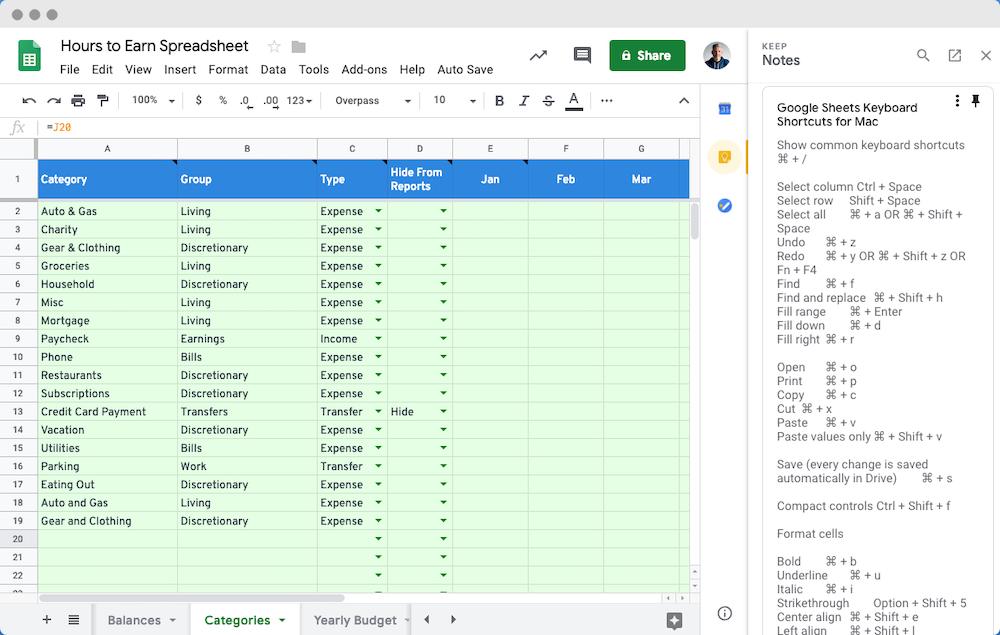This screenshot has height=635, width=1000.
Task: Open the Auto Save menu
Action: tap(465, 69)
